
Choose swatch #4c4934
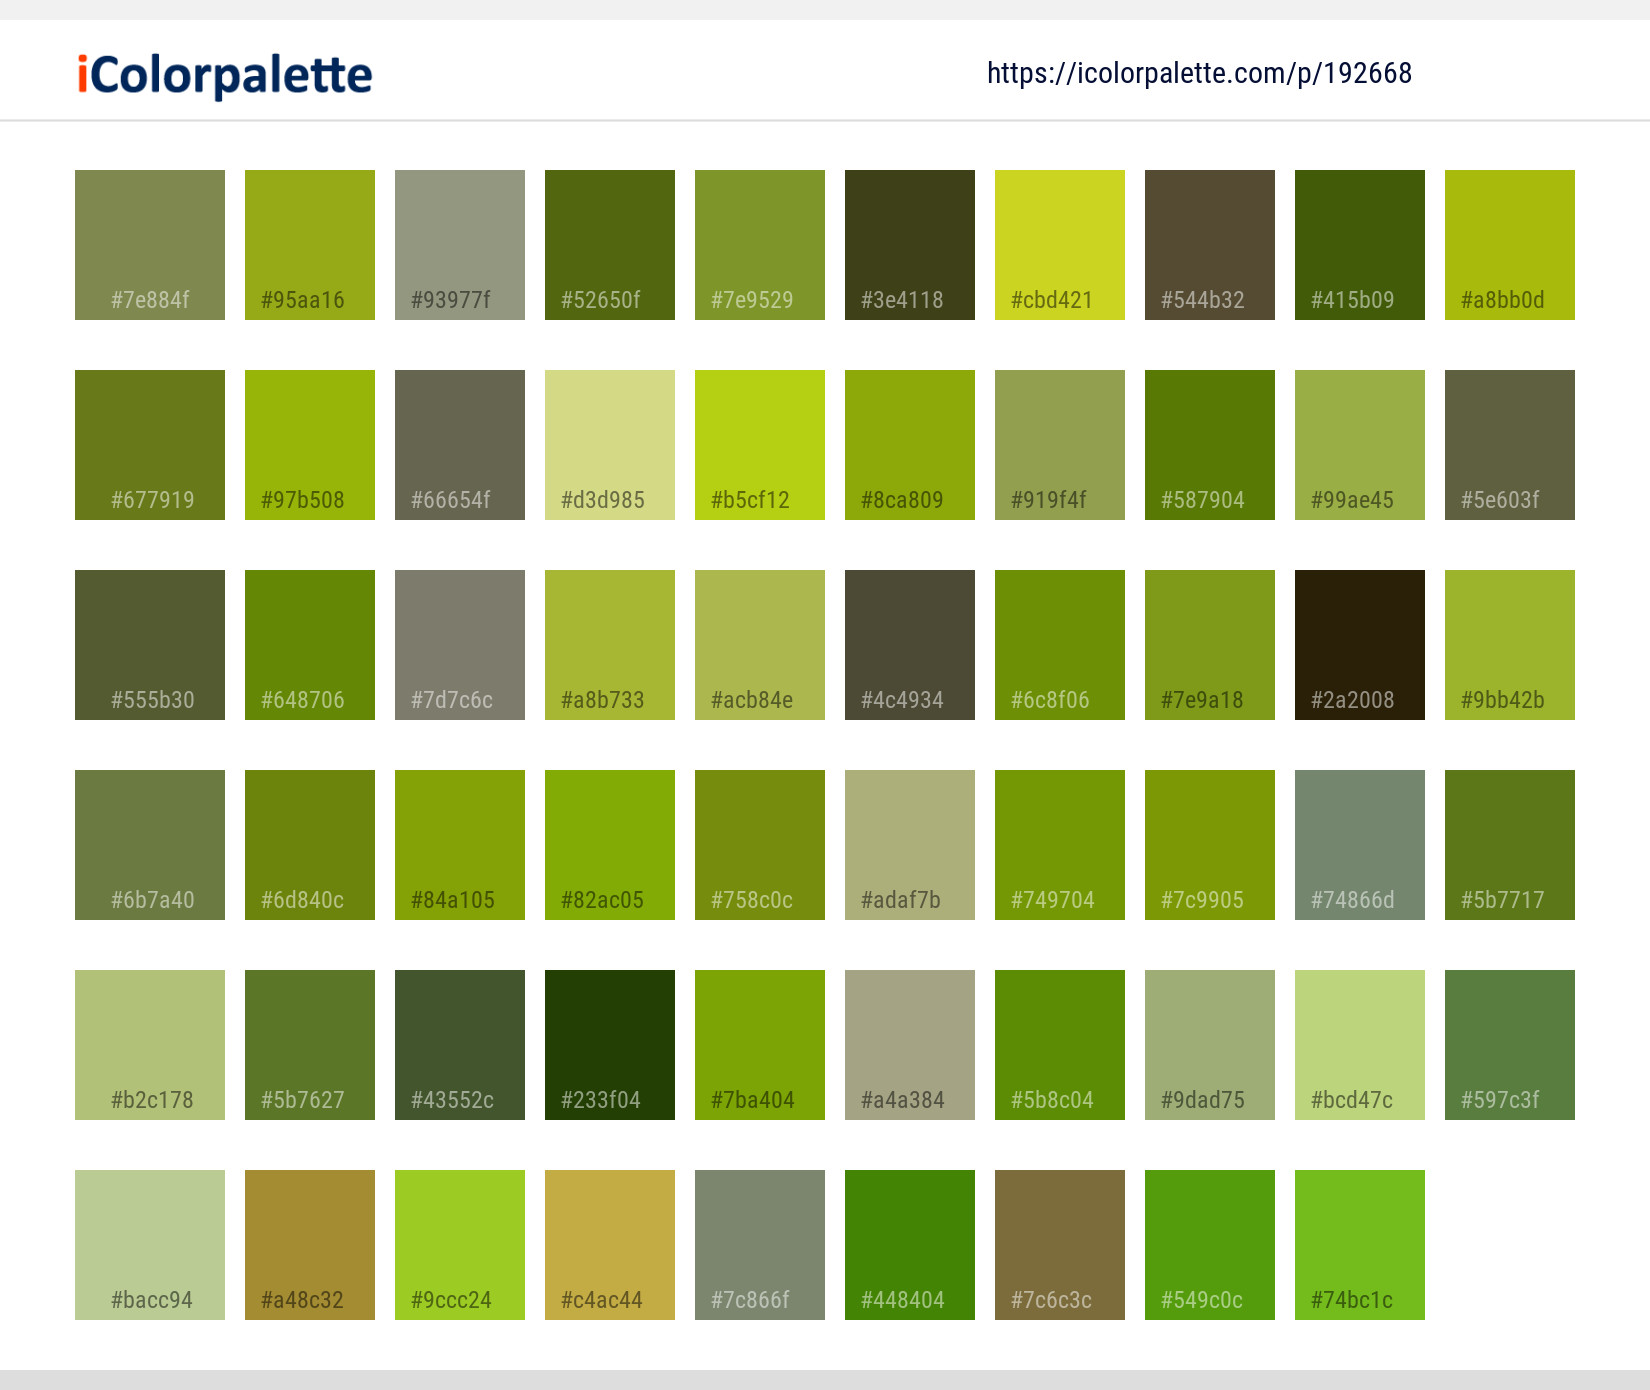[910, 645]
